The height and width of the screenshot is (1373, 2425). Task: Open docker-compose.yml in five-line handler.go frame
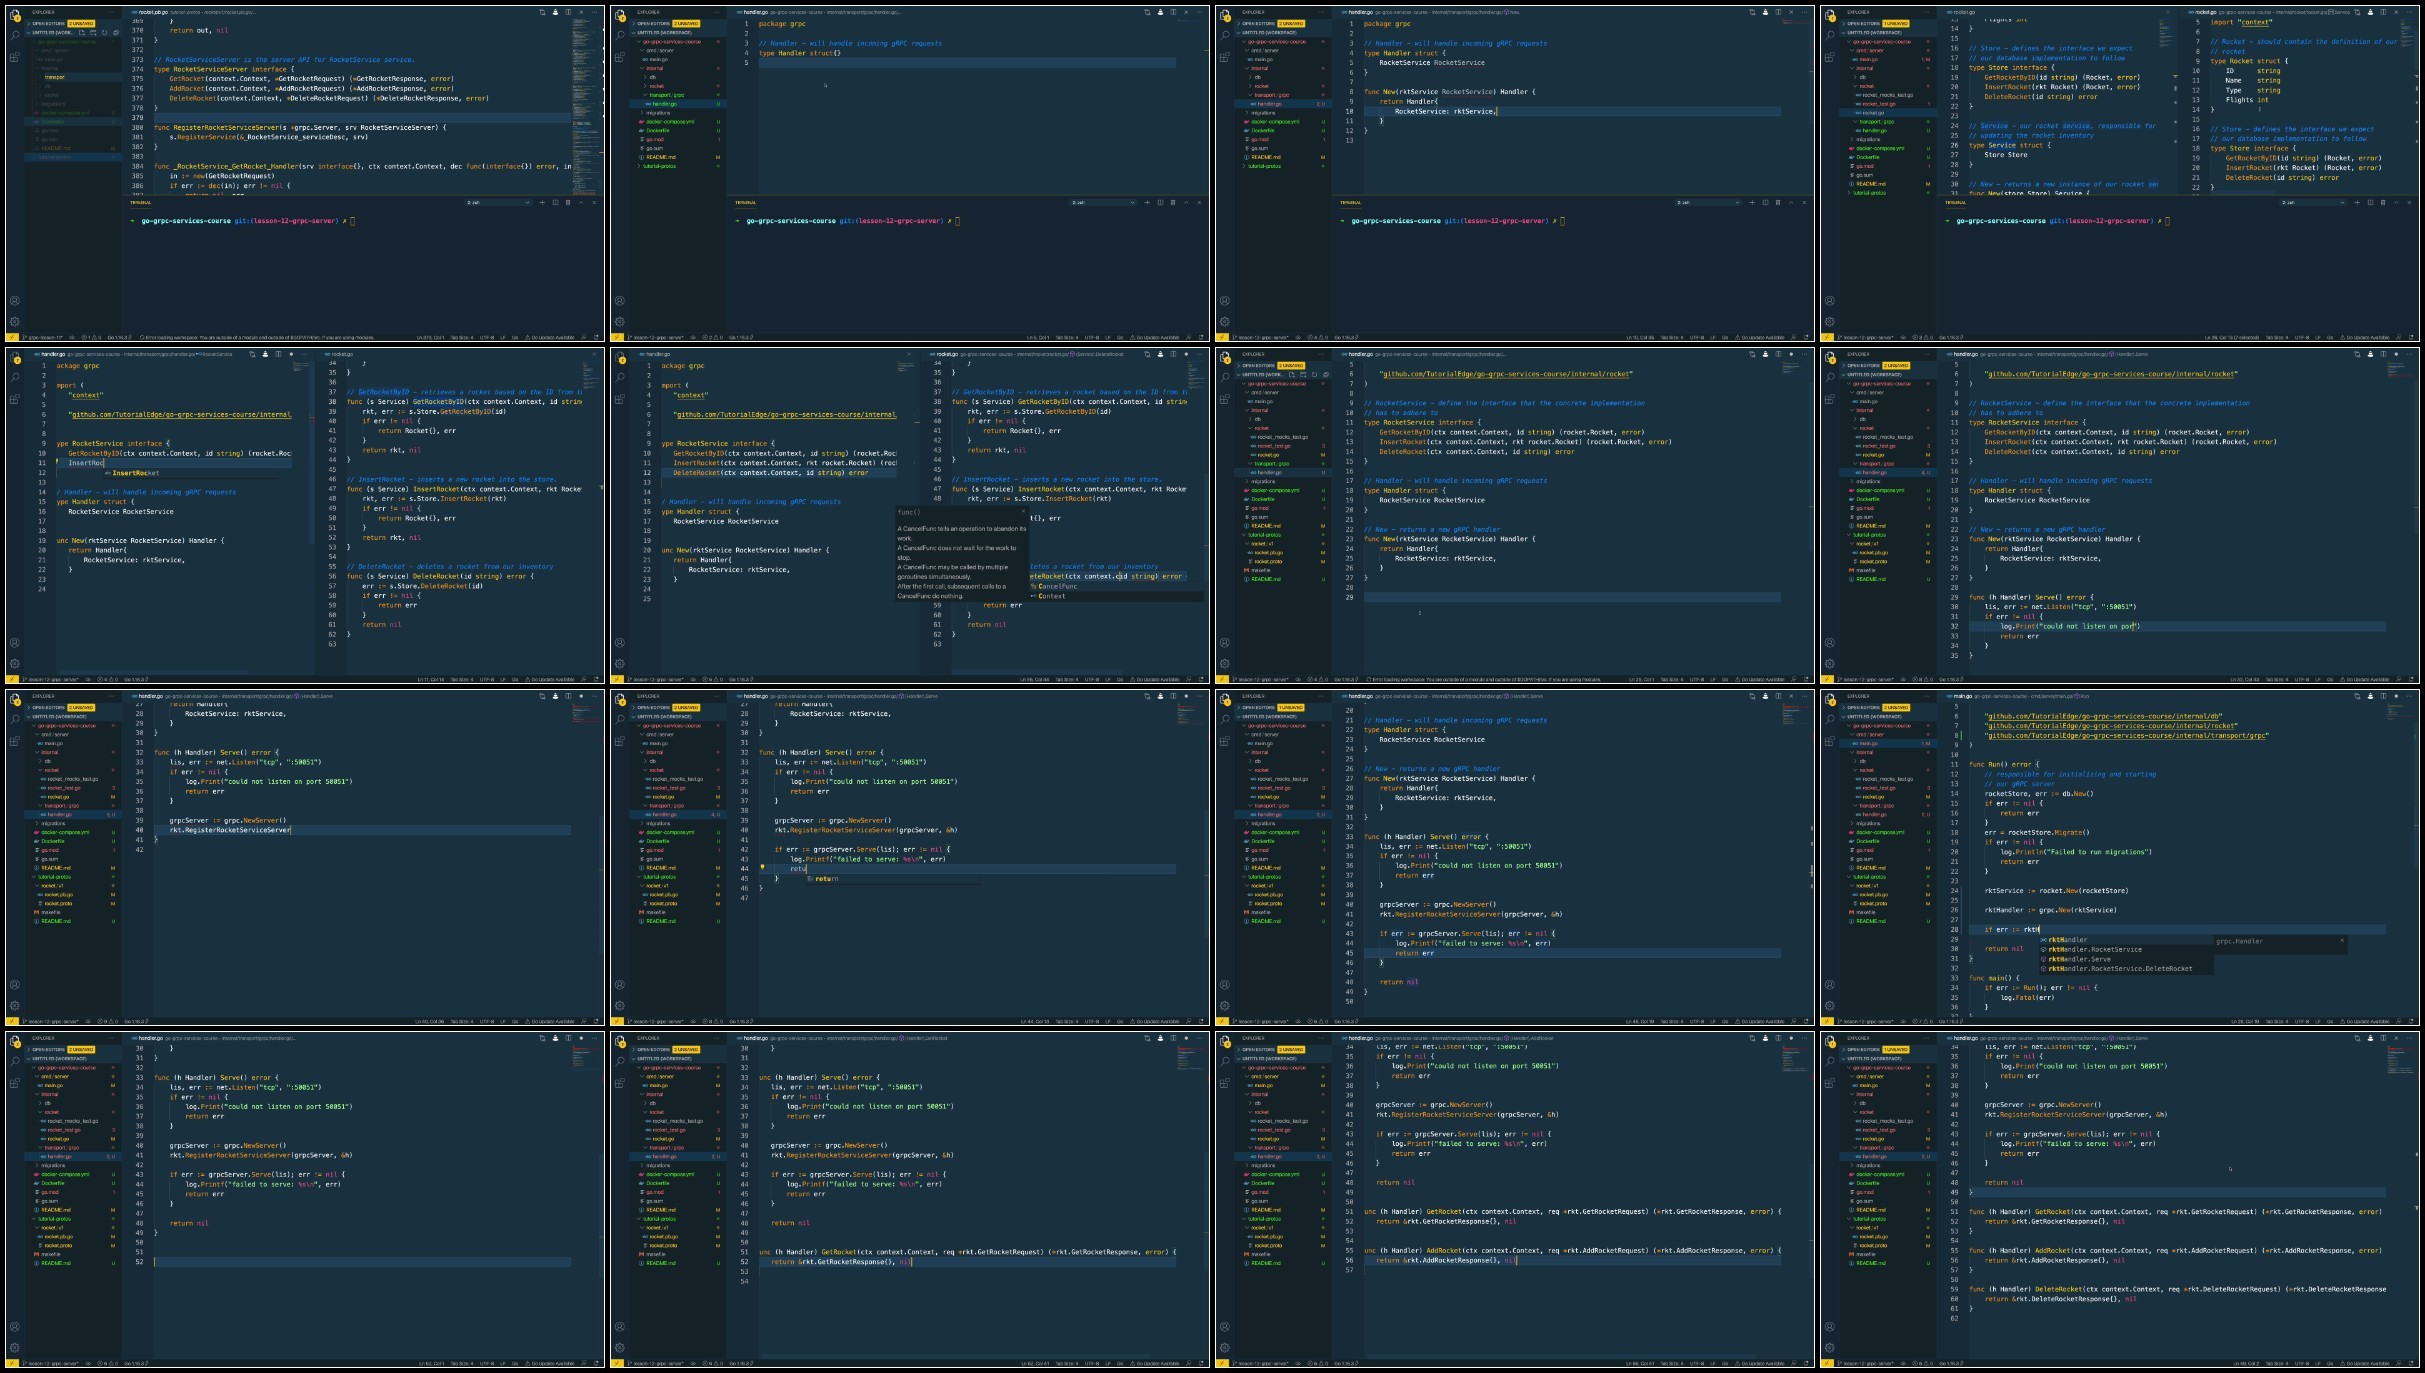(678, 122)
